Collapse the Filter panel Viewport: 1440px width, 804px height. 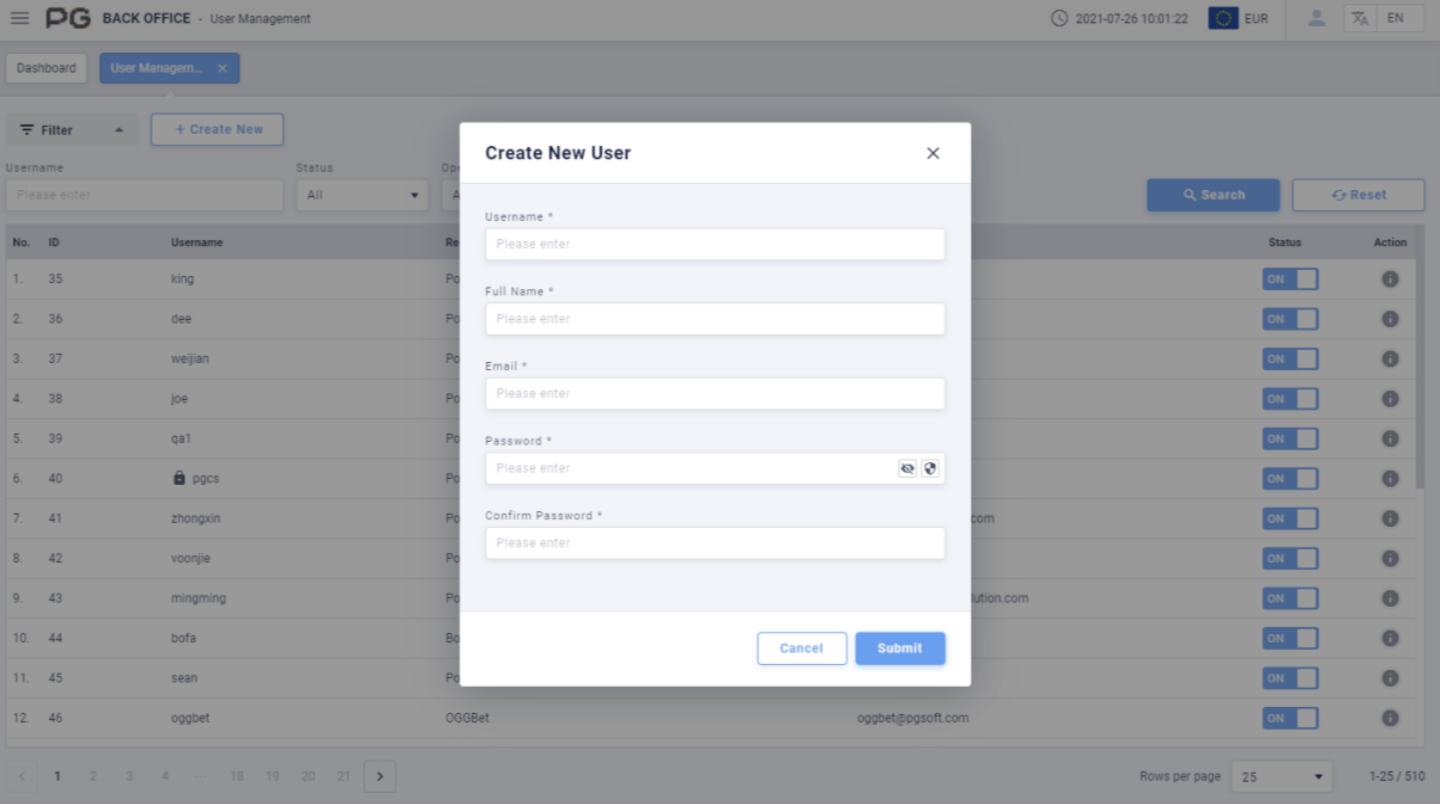71,129
